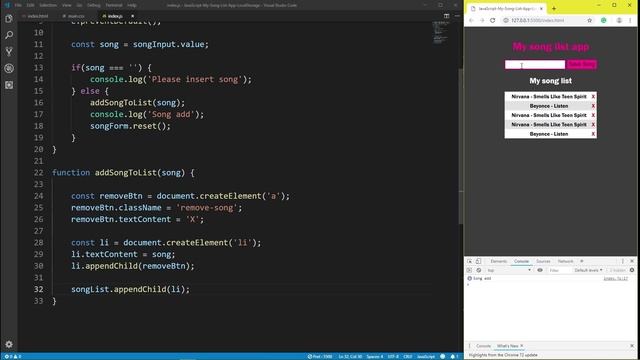
Task: Click the code minimap
Action: (440, 33)
